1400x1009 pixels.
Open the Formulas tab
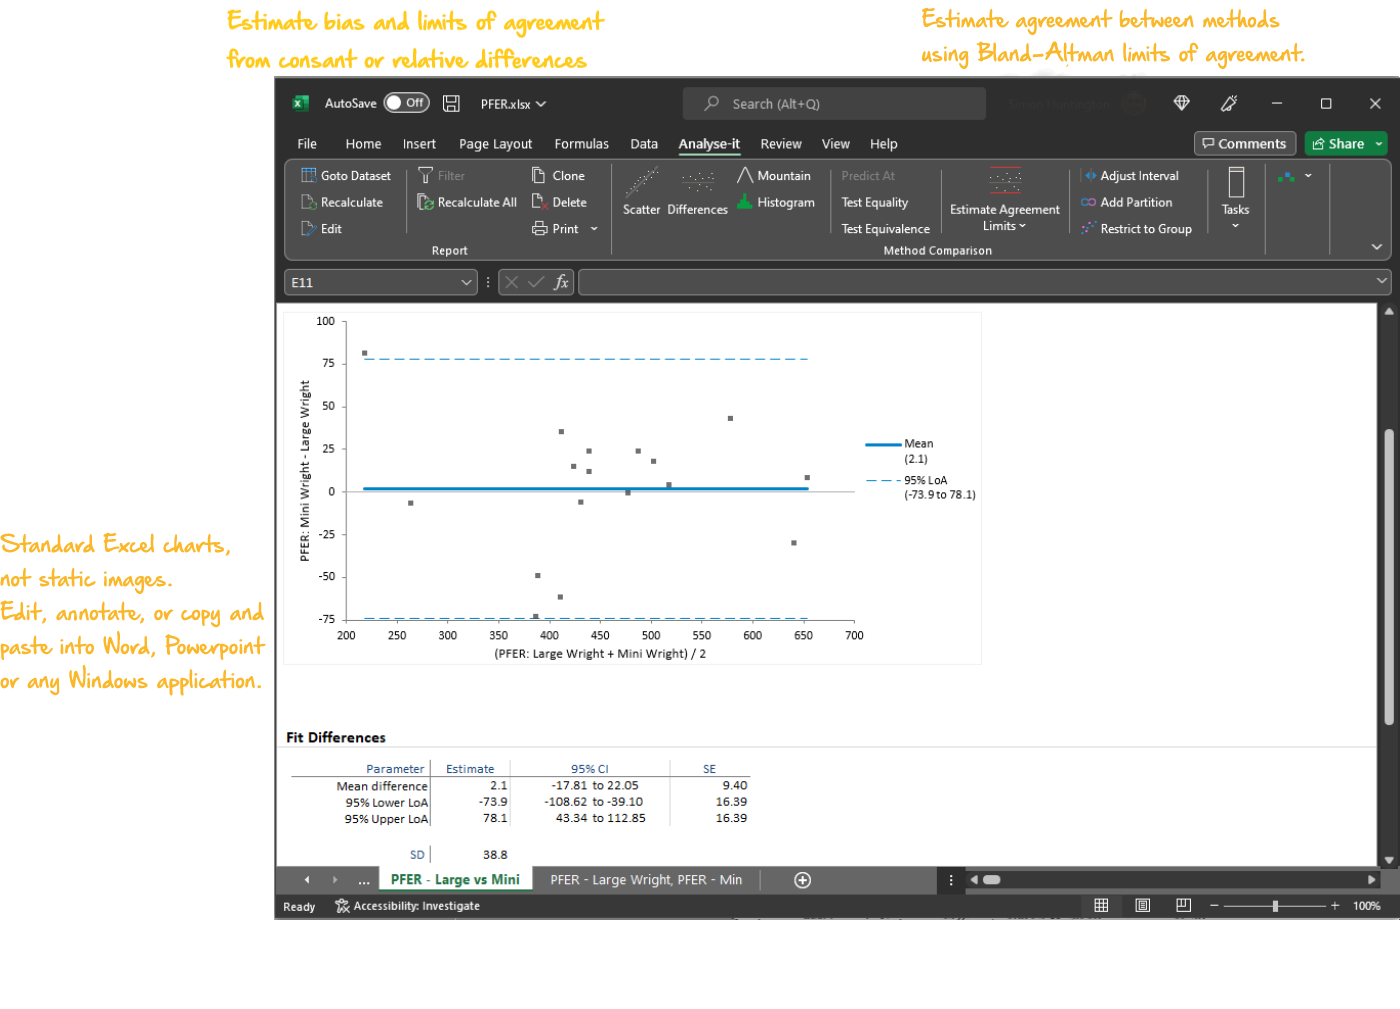pyautogui.click(x=581, y=144)
